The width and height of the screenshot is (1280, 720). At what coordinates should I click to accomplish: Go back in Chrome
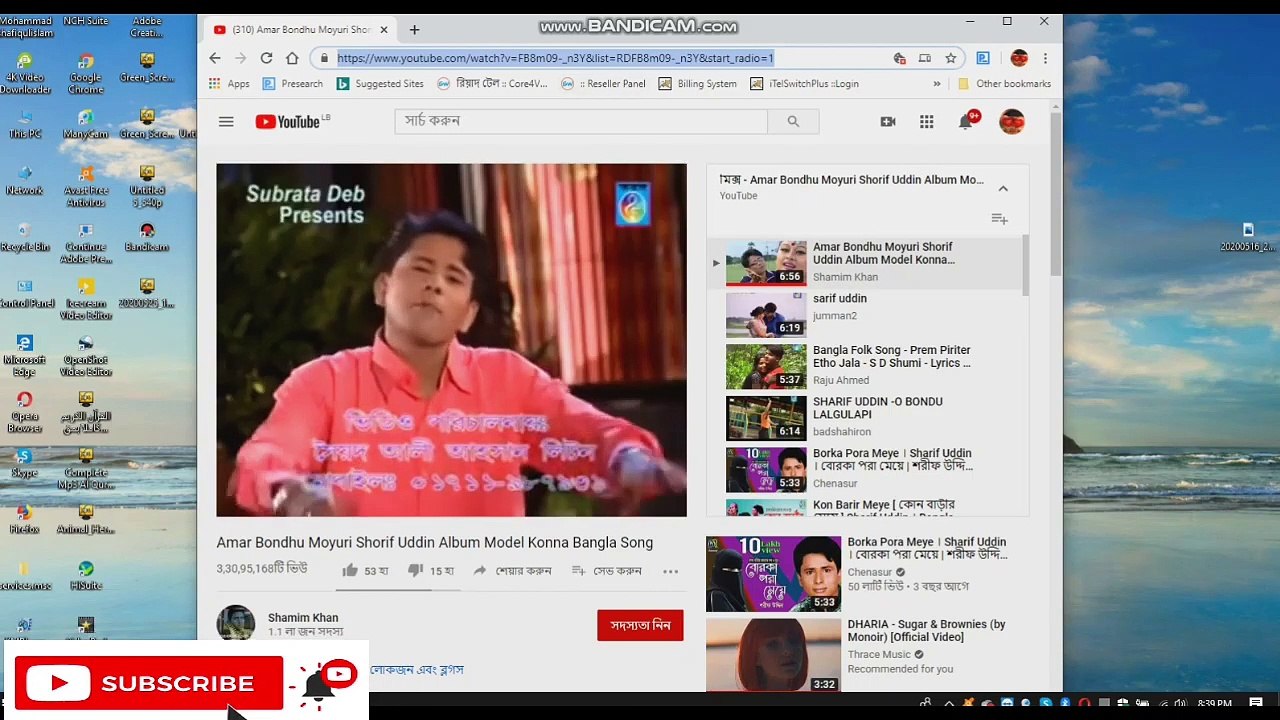(x=215, y=58)
